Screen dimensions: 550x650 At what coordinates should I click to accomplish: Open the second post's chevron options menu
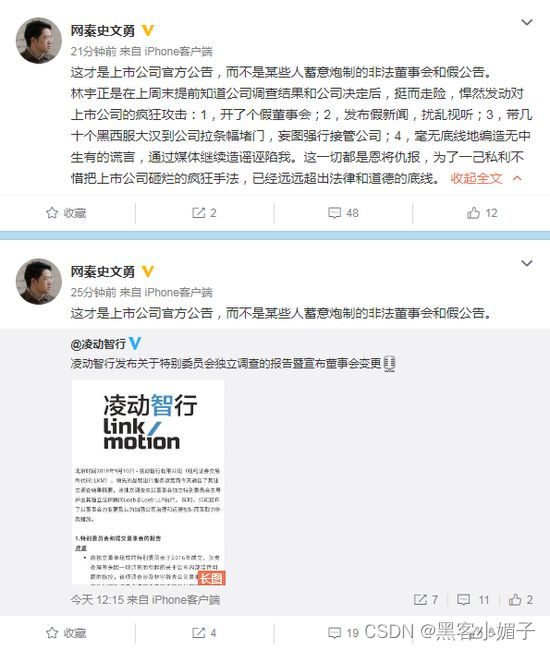click(x=526, y=263)
